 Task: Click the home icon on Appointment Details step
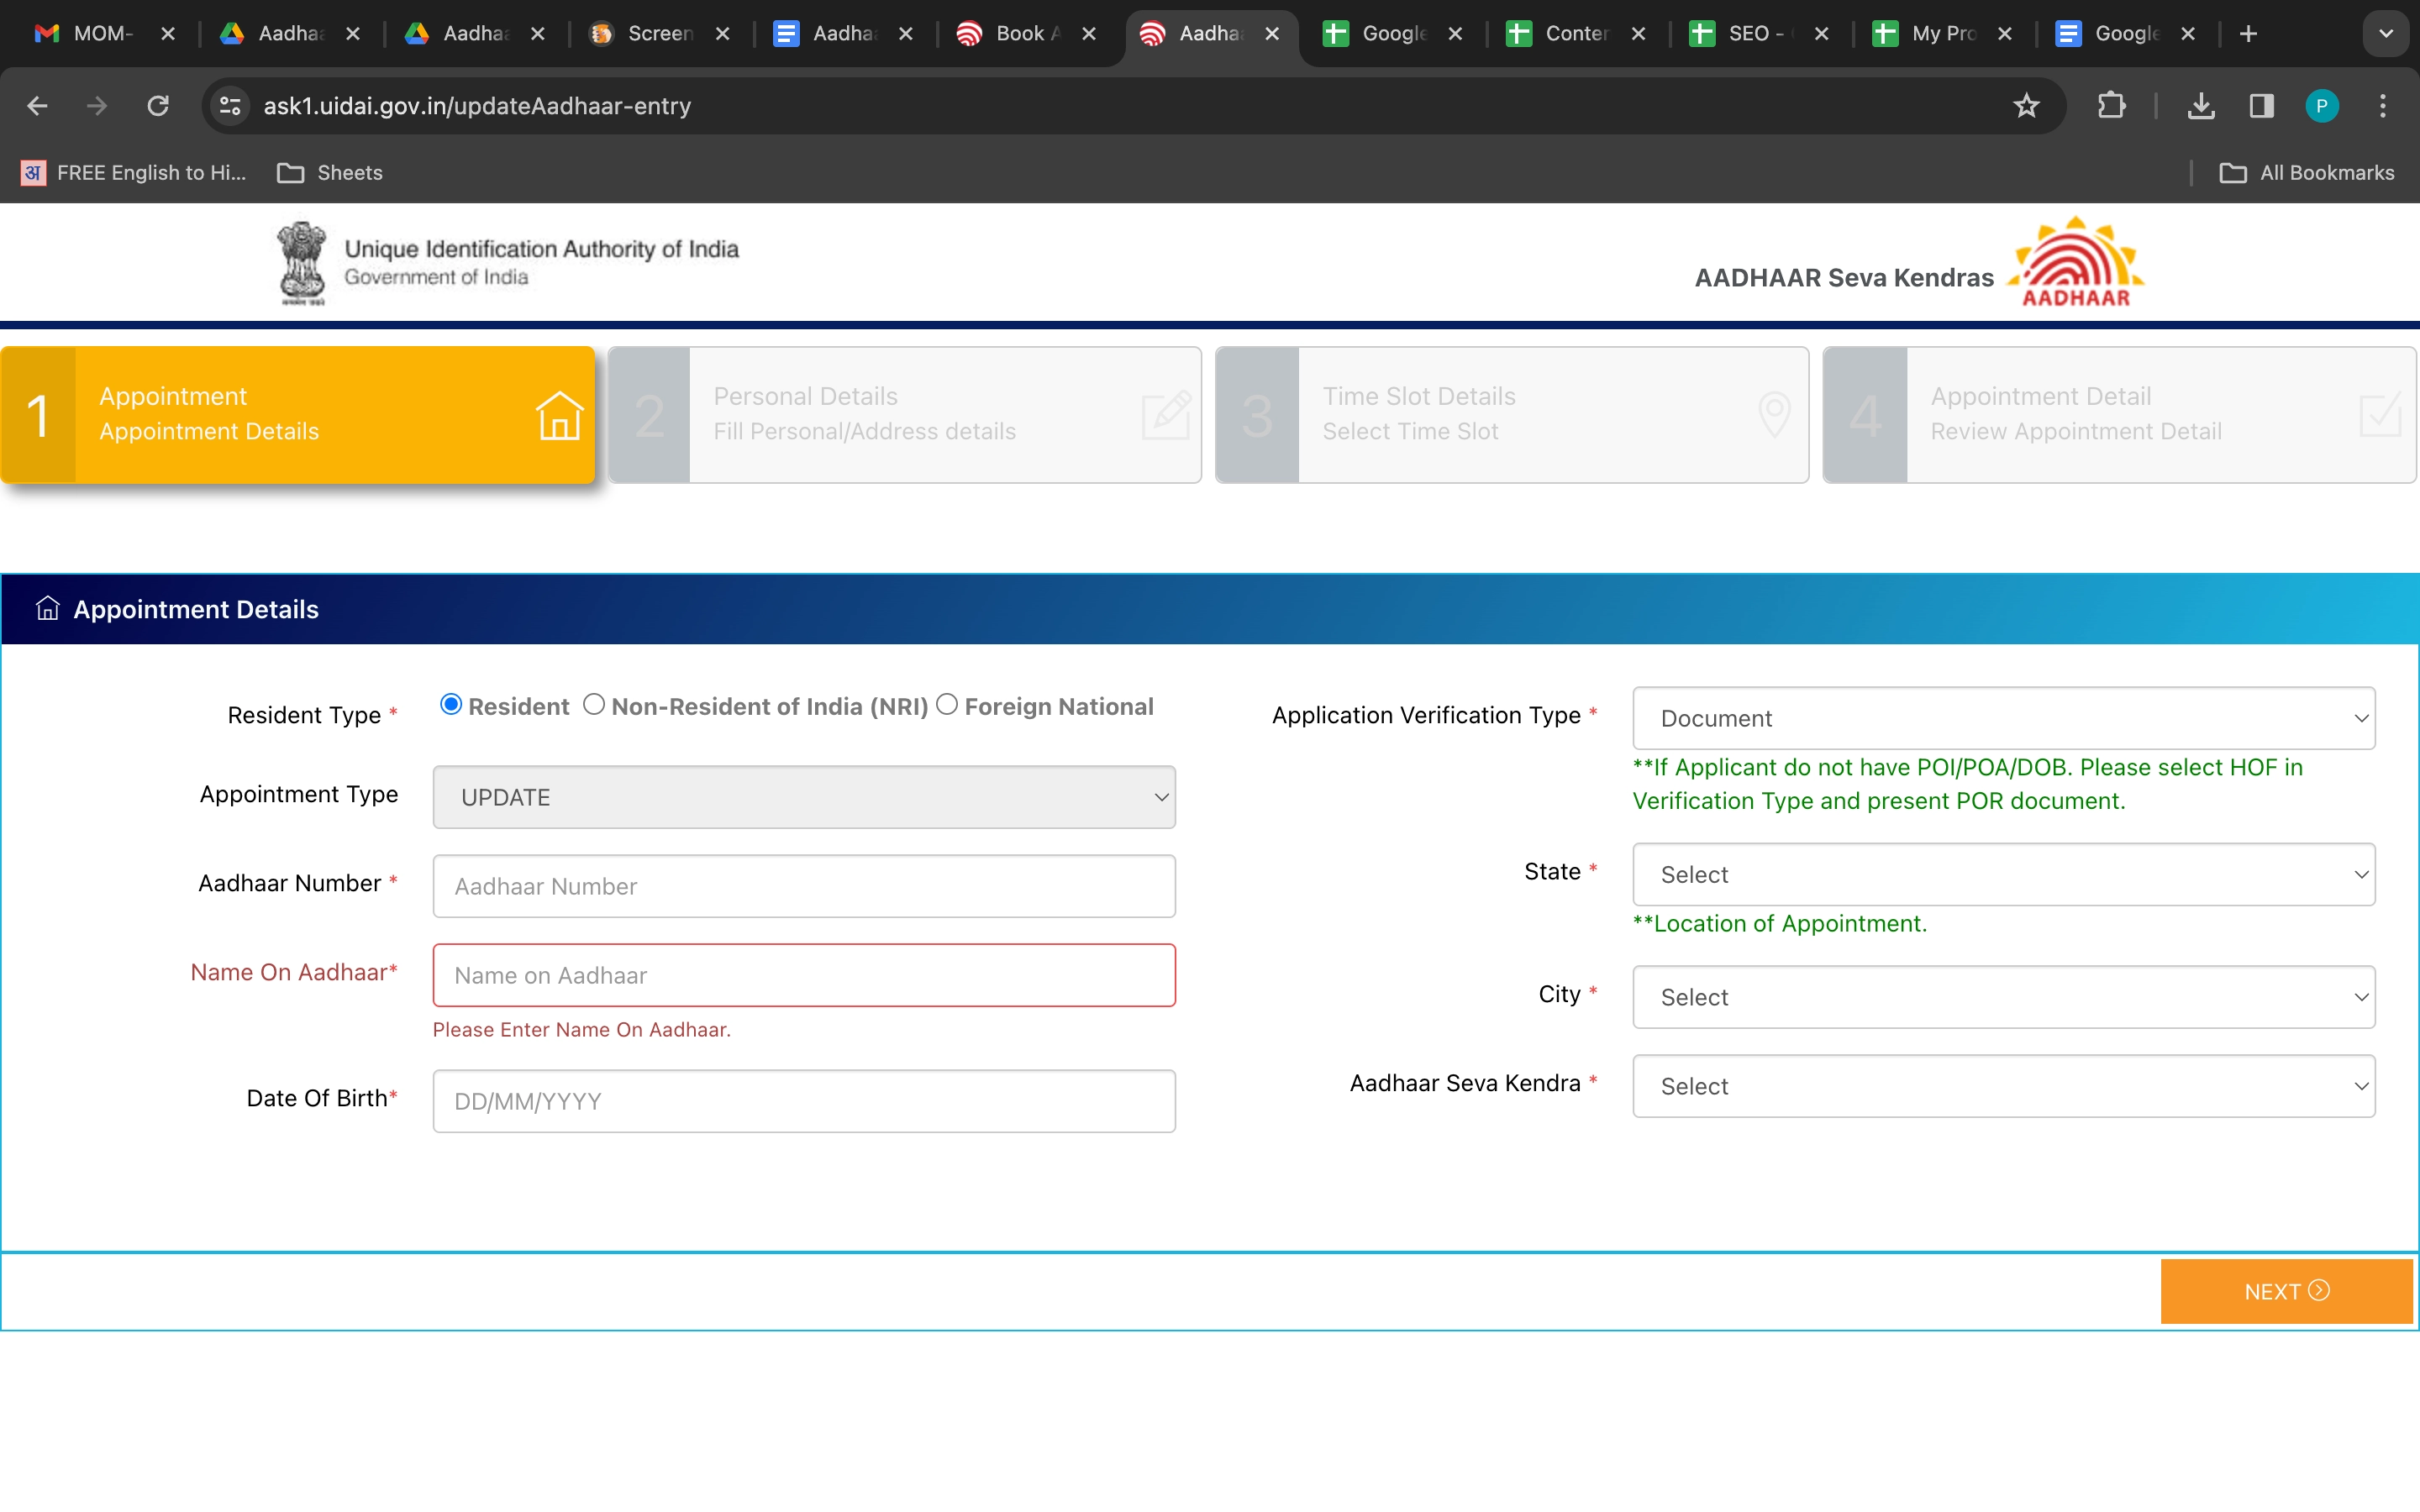click(559, 417)
